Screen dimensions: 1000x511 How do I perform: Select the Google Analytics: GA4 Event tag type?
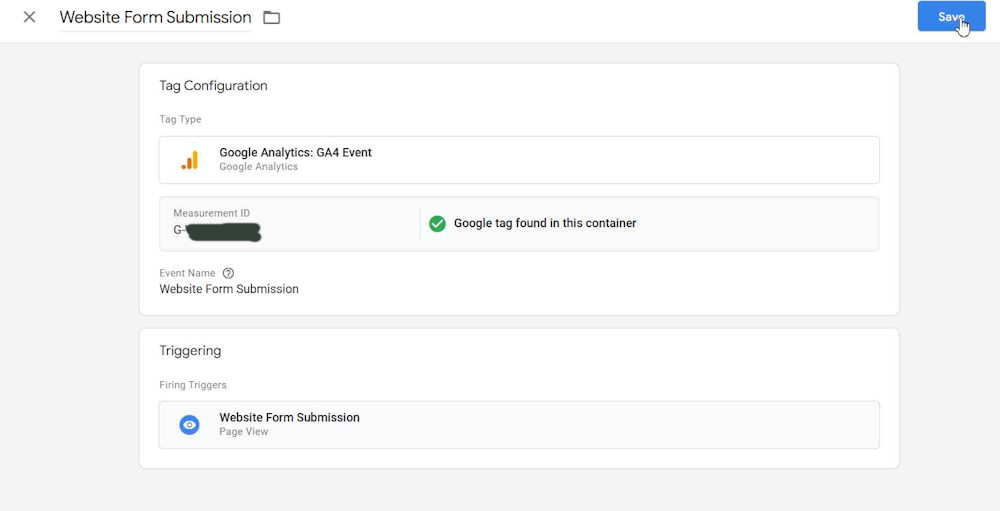[295, 153]
